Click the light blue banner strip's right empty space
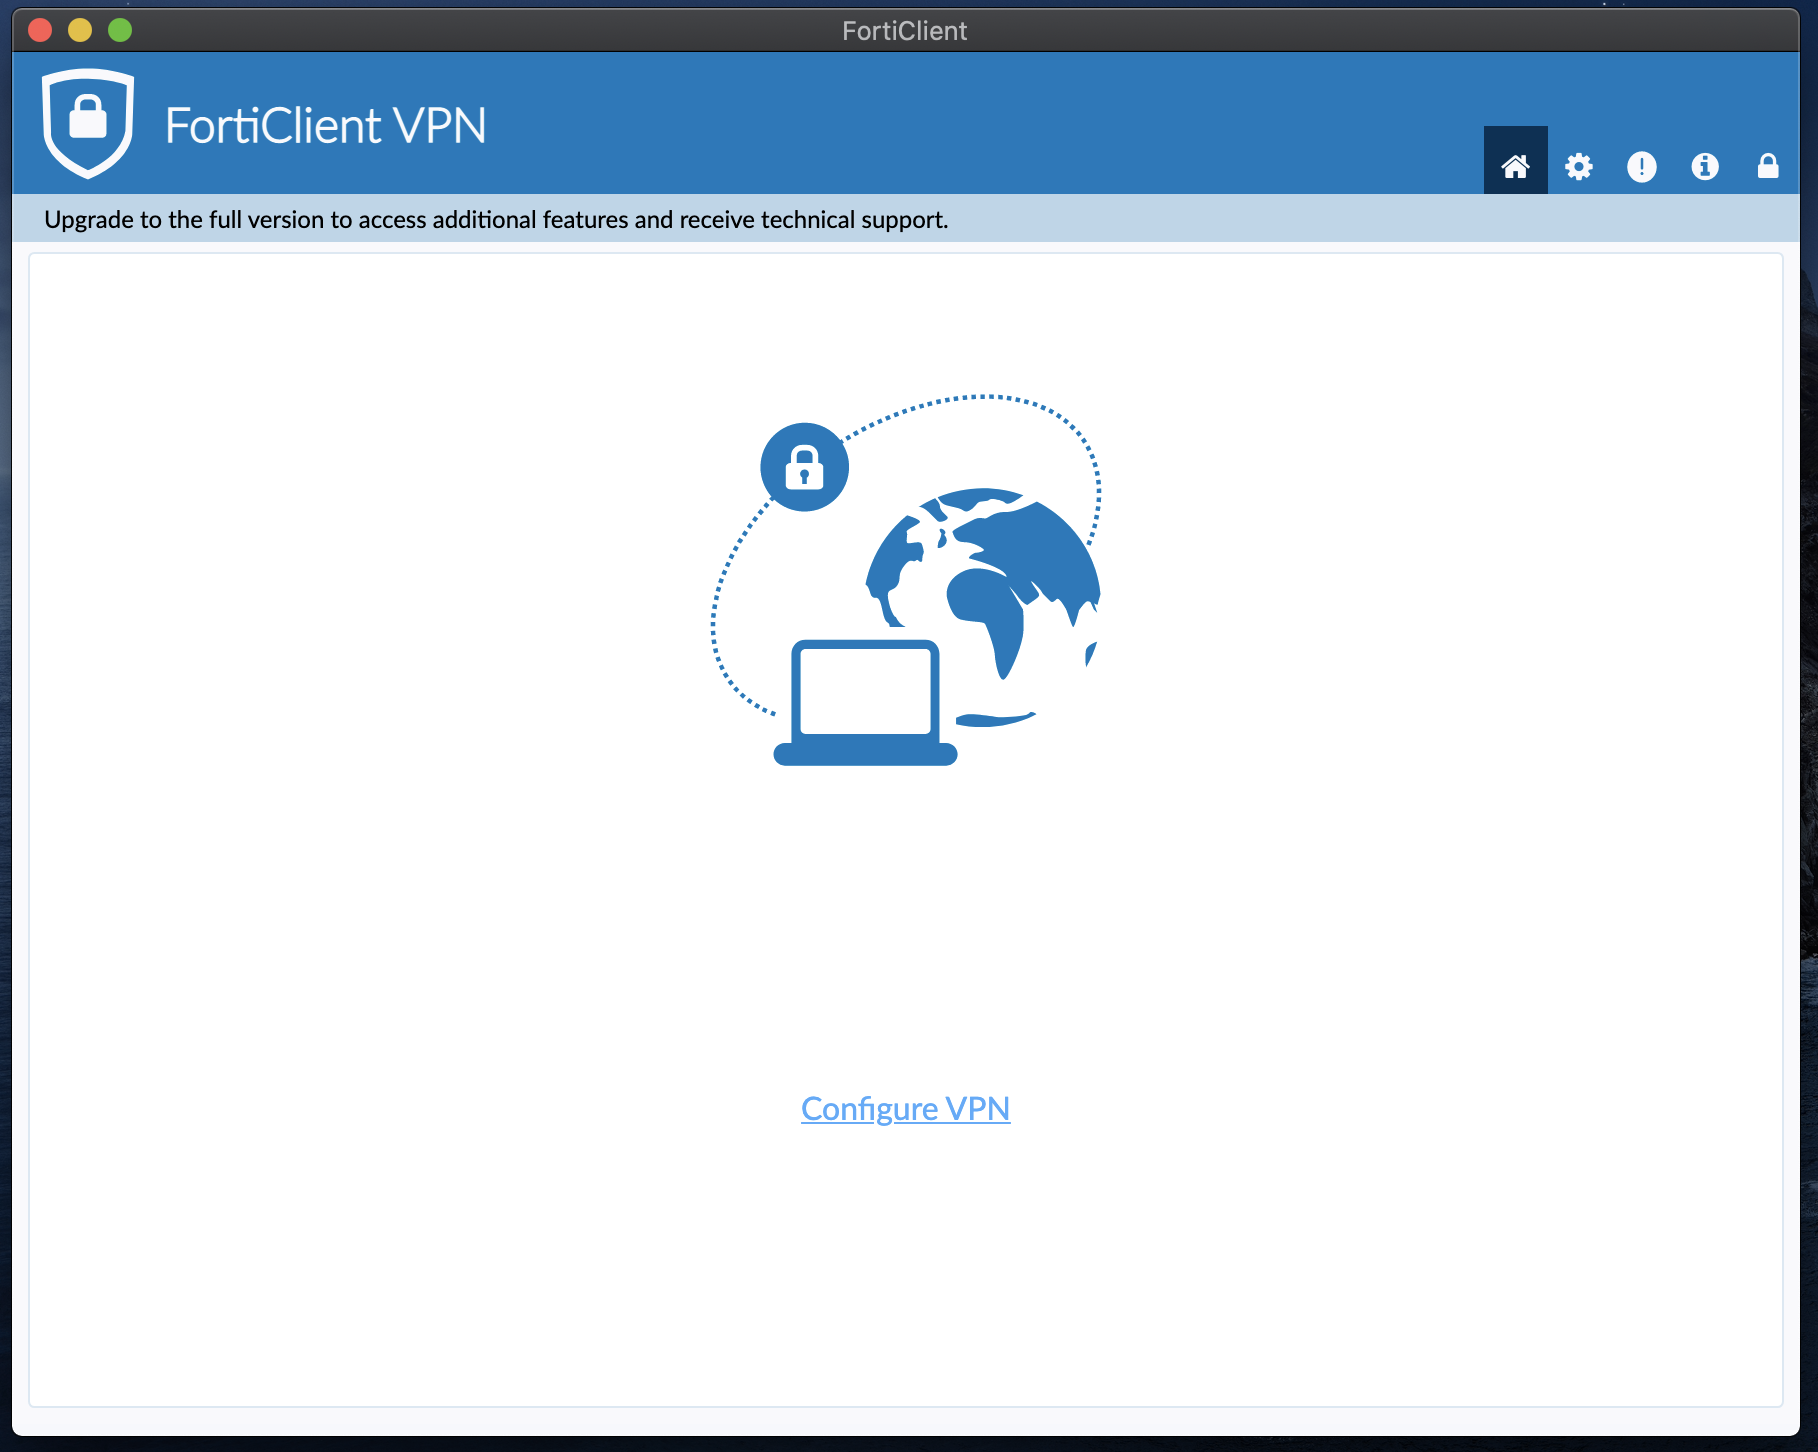Viewport: 1818px width, 1452px height. coord(1370,219)
